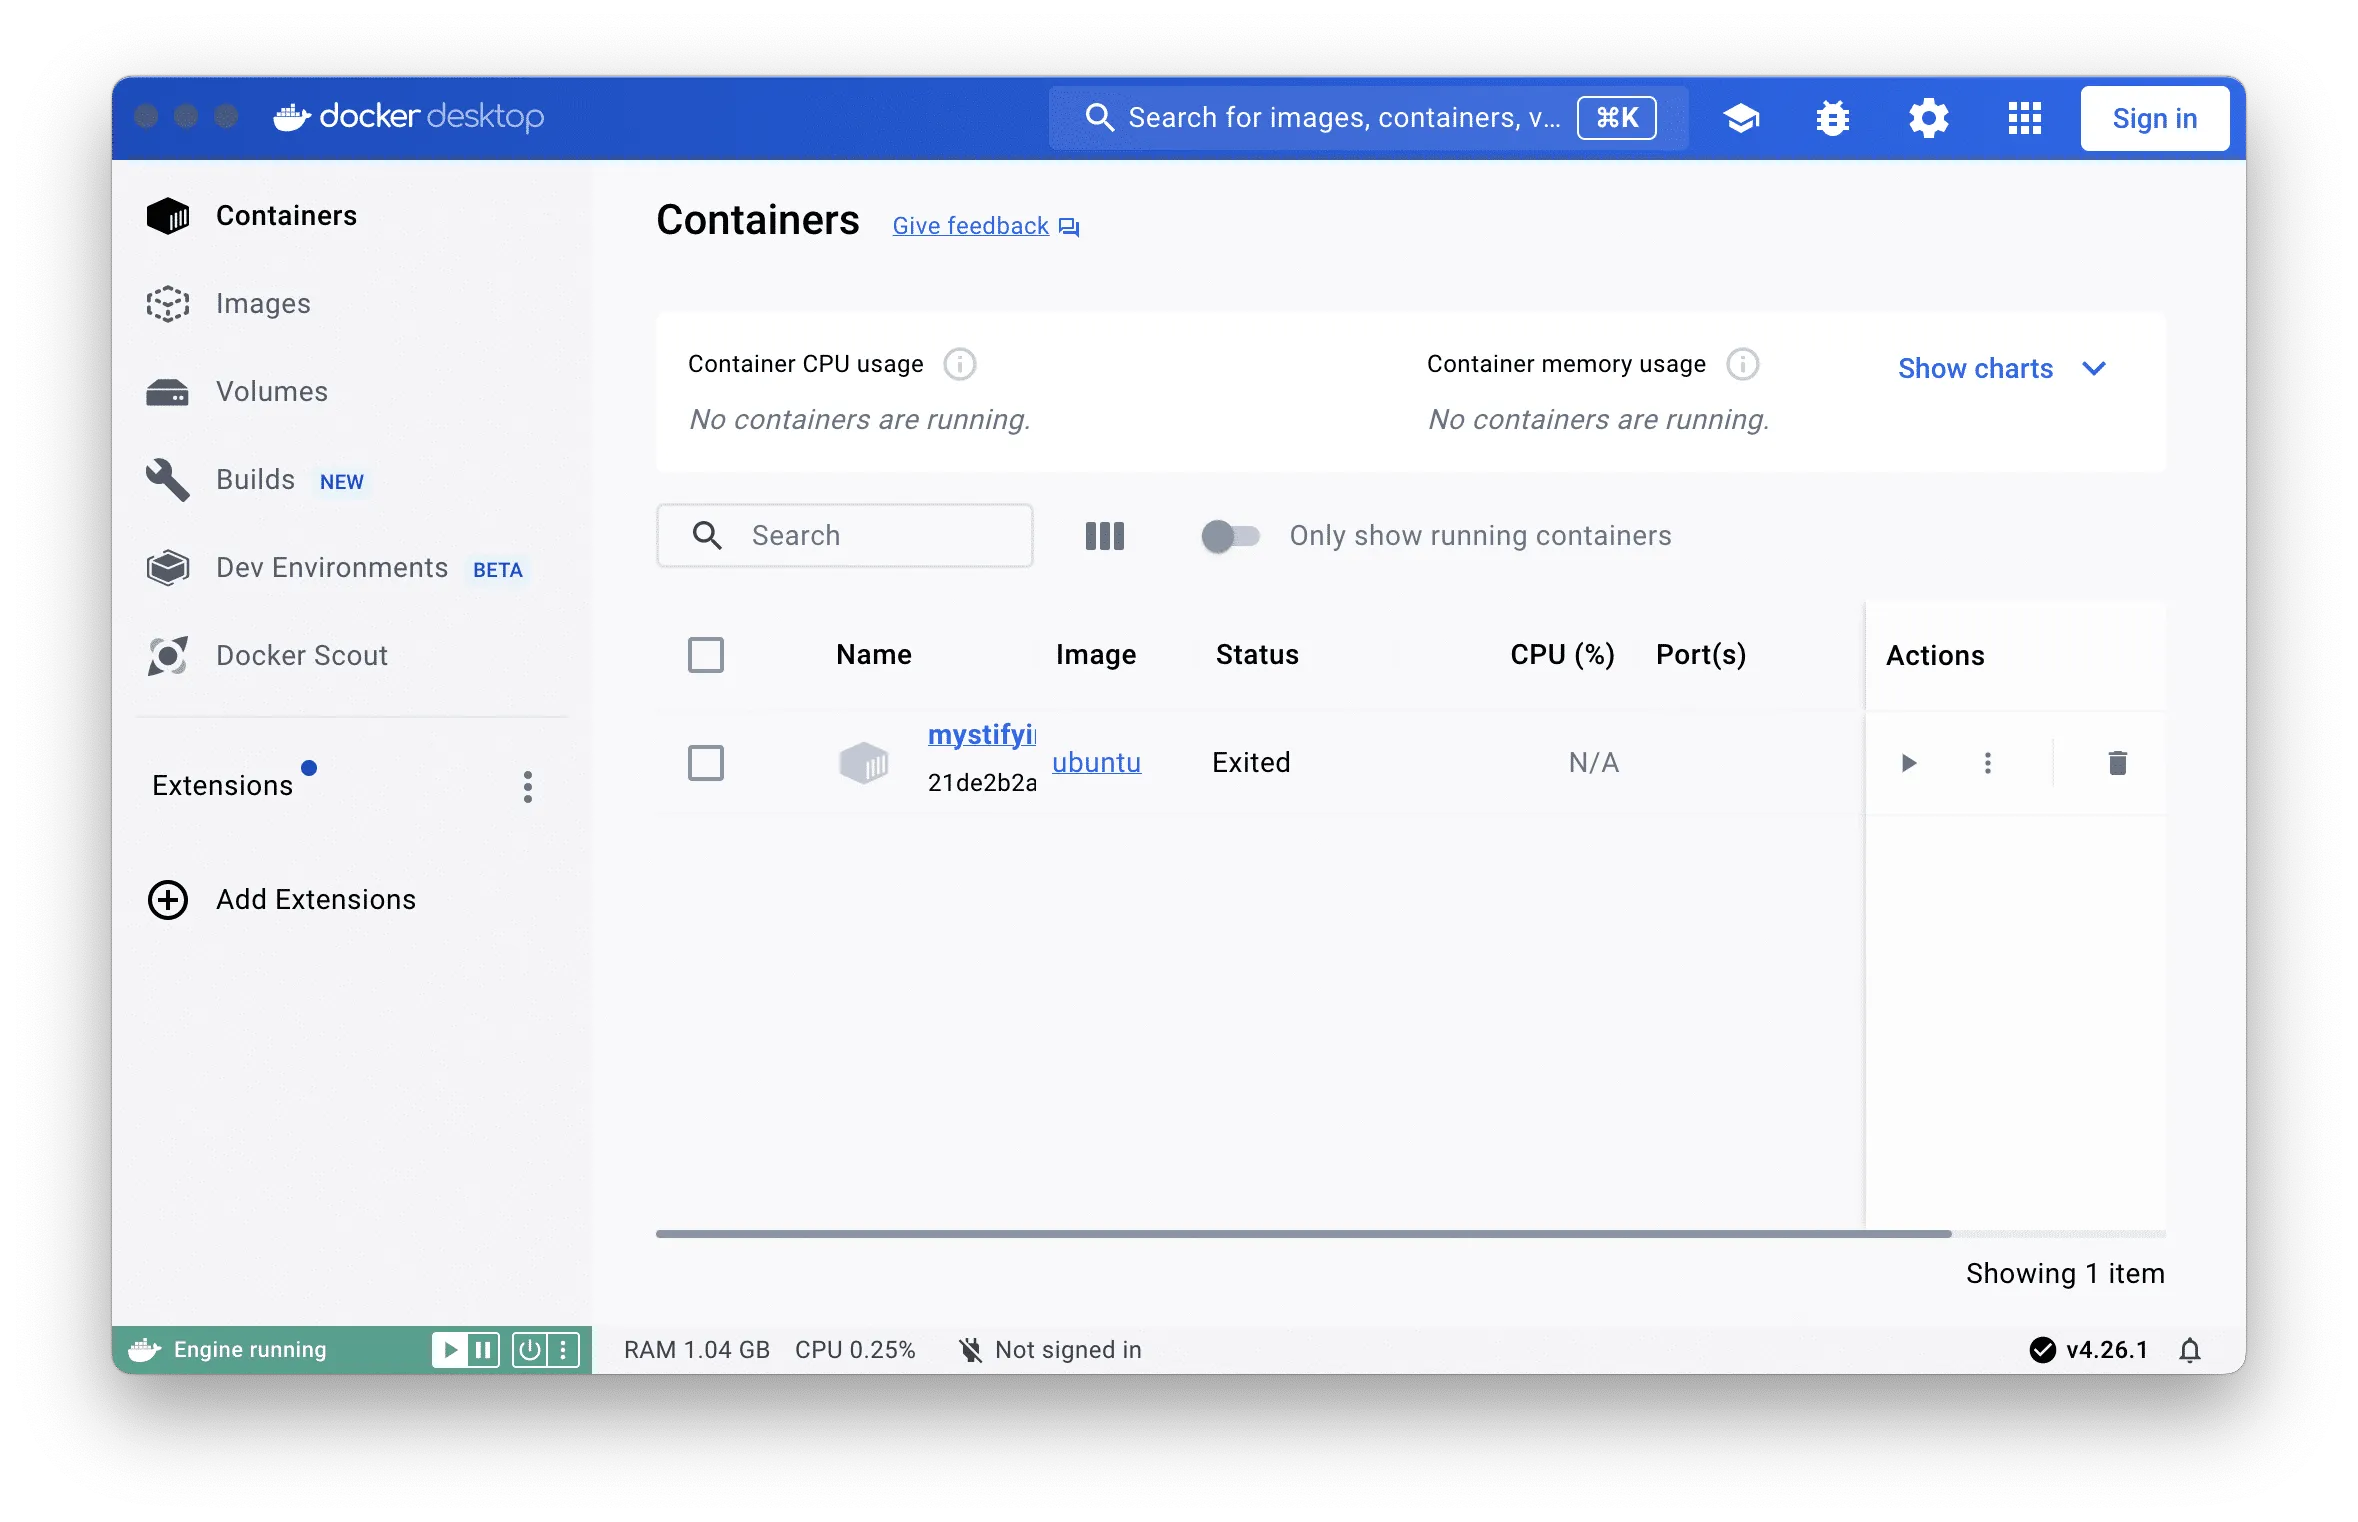
Task: Click the Sign in button
Action: coord(2154,118)
